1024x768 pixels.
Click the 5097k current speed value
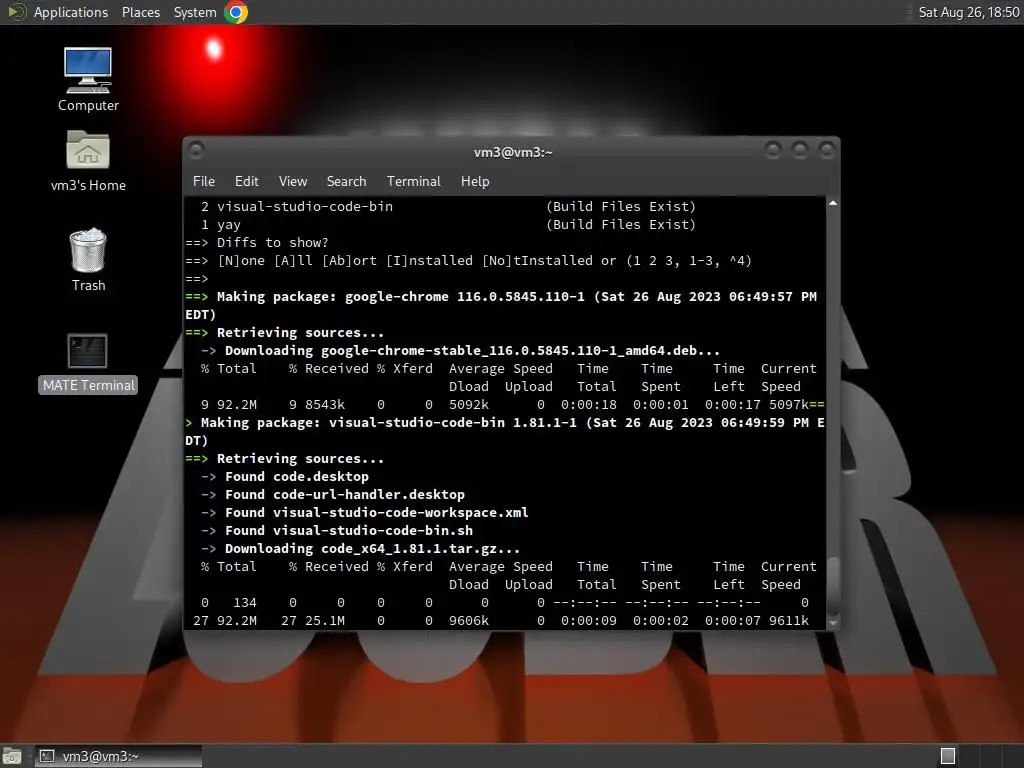pyautogui.click(x=788, y=404)
